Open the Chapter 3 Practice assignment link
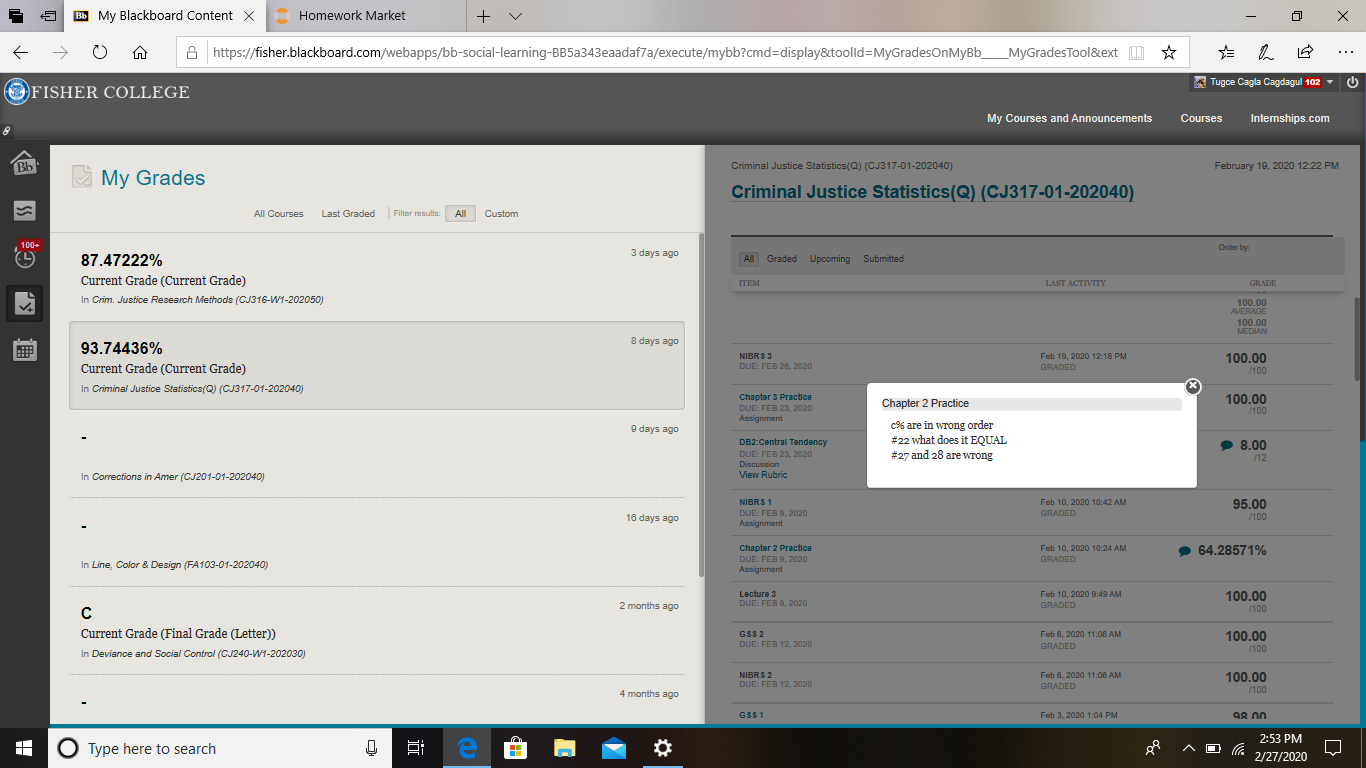The height and width of the screenshot is (768, 1366). coord(775,397)
